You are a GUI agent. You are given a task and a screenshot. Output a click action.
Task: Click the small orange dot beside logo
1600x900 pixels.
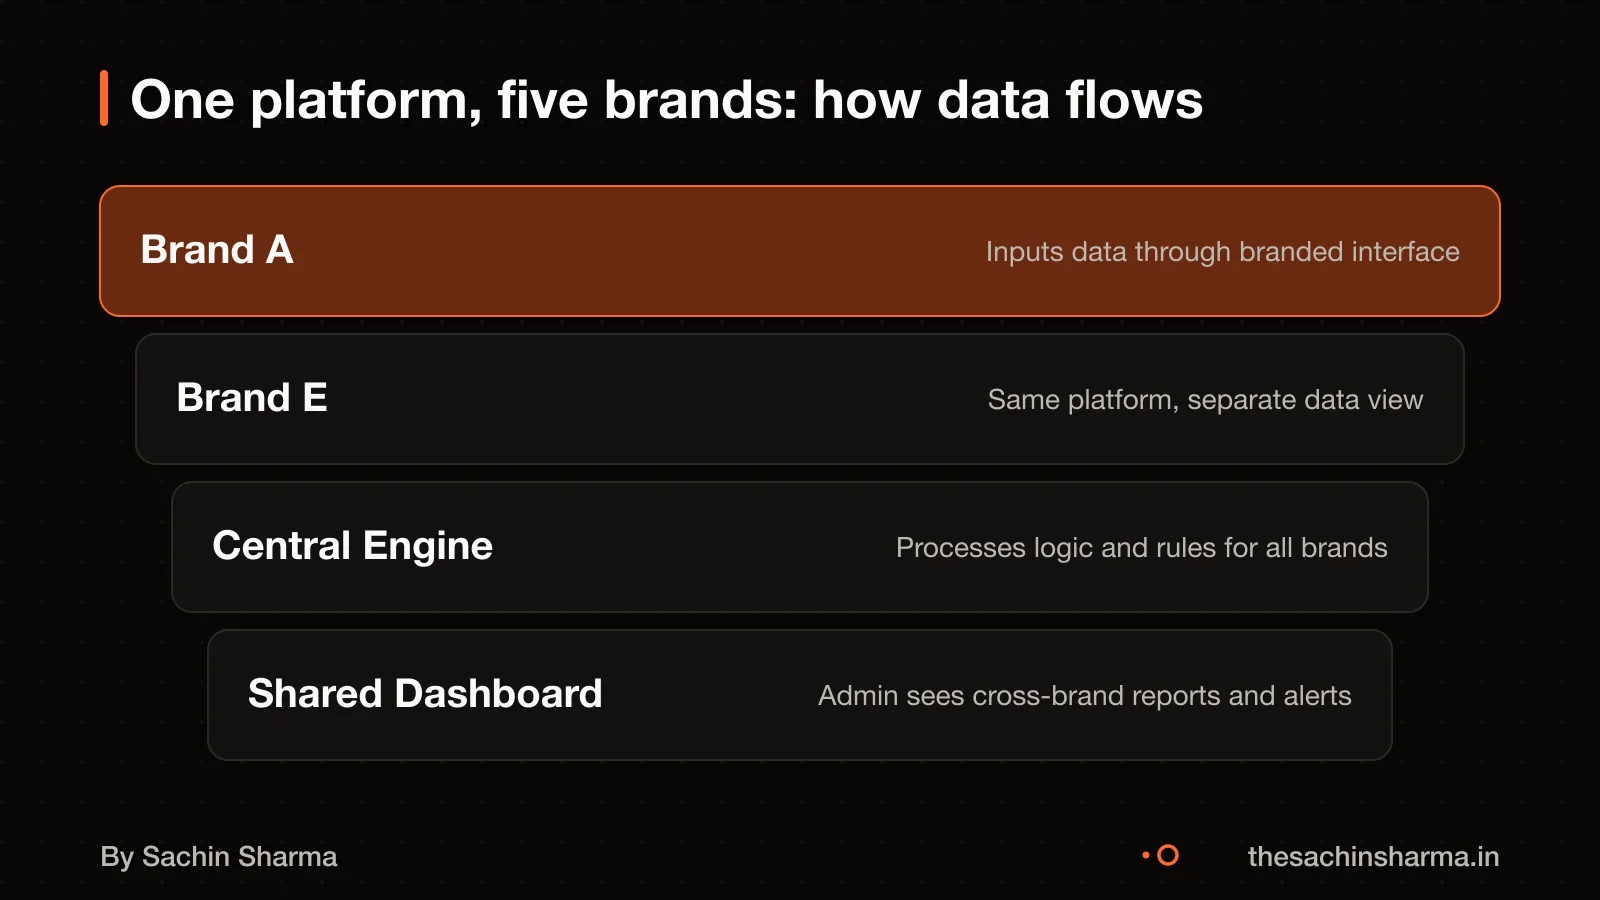click(1146, 855)
